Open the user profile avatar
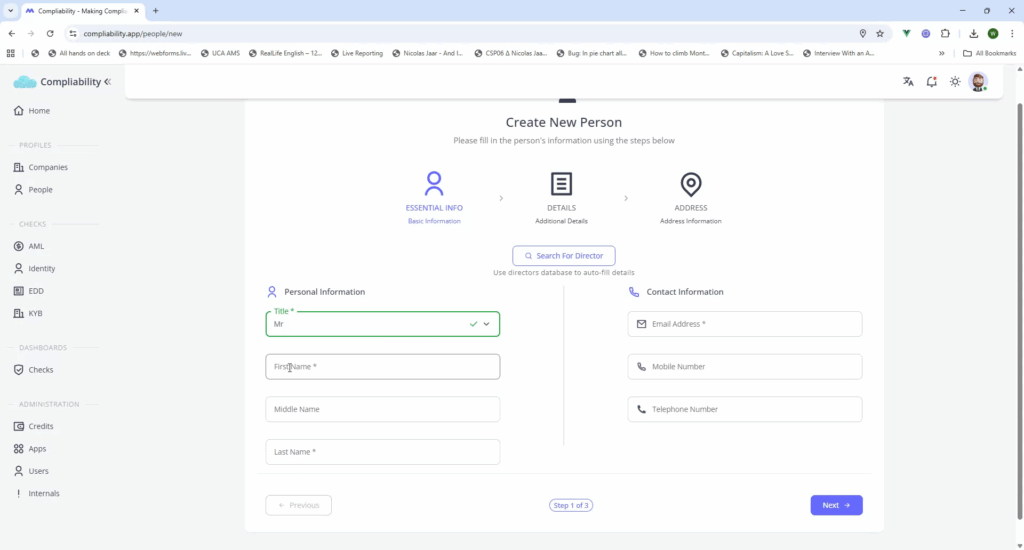This screenshot has width=1024, height=550. [x=978, y=82]
